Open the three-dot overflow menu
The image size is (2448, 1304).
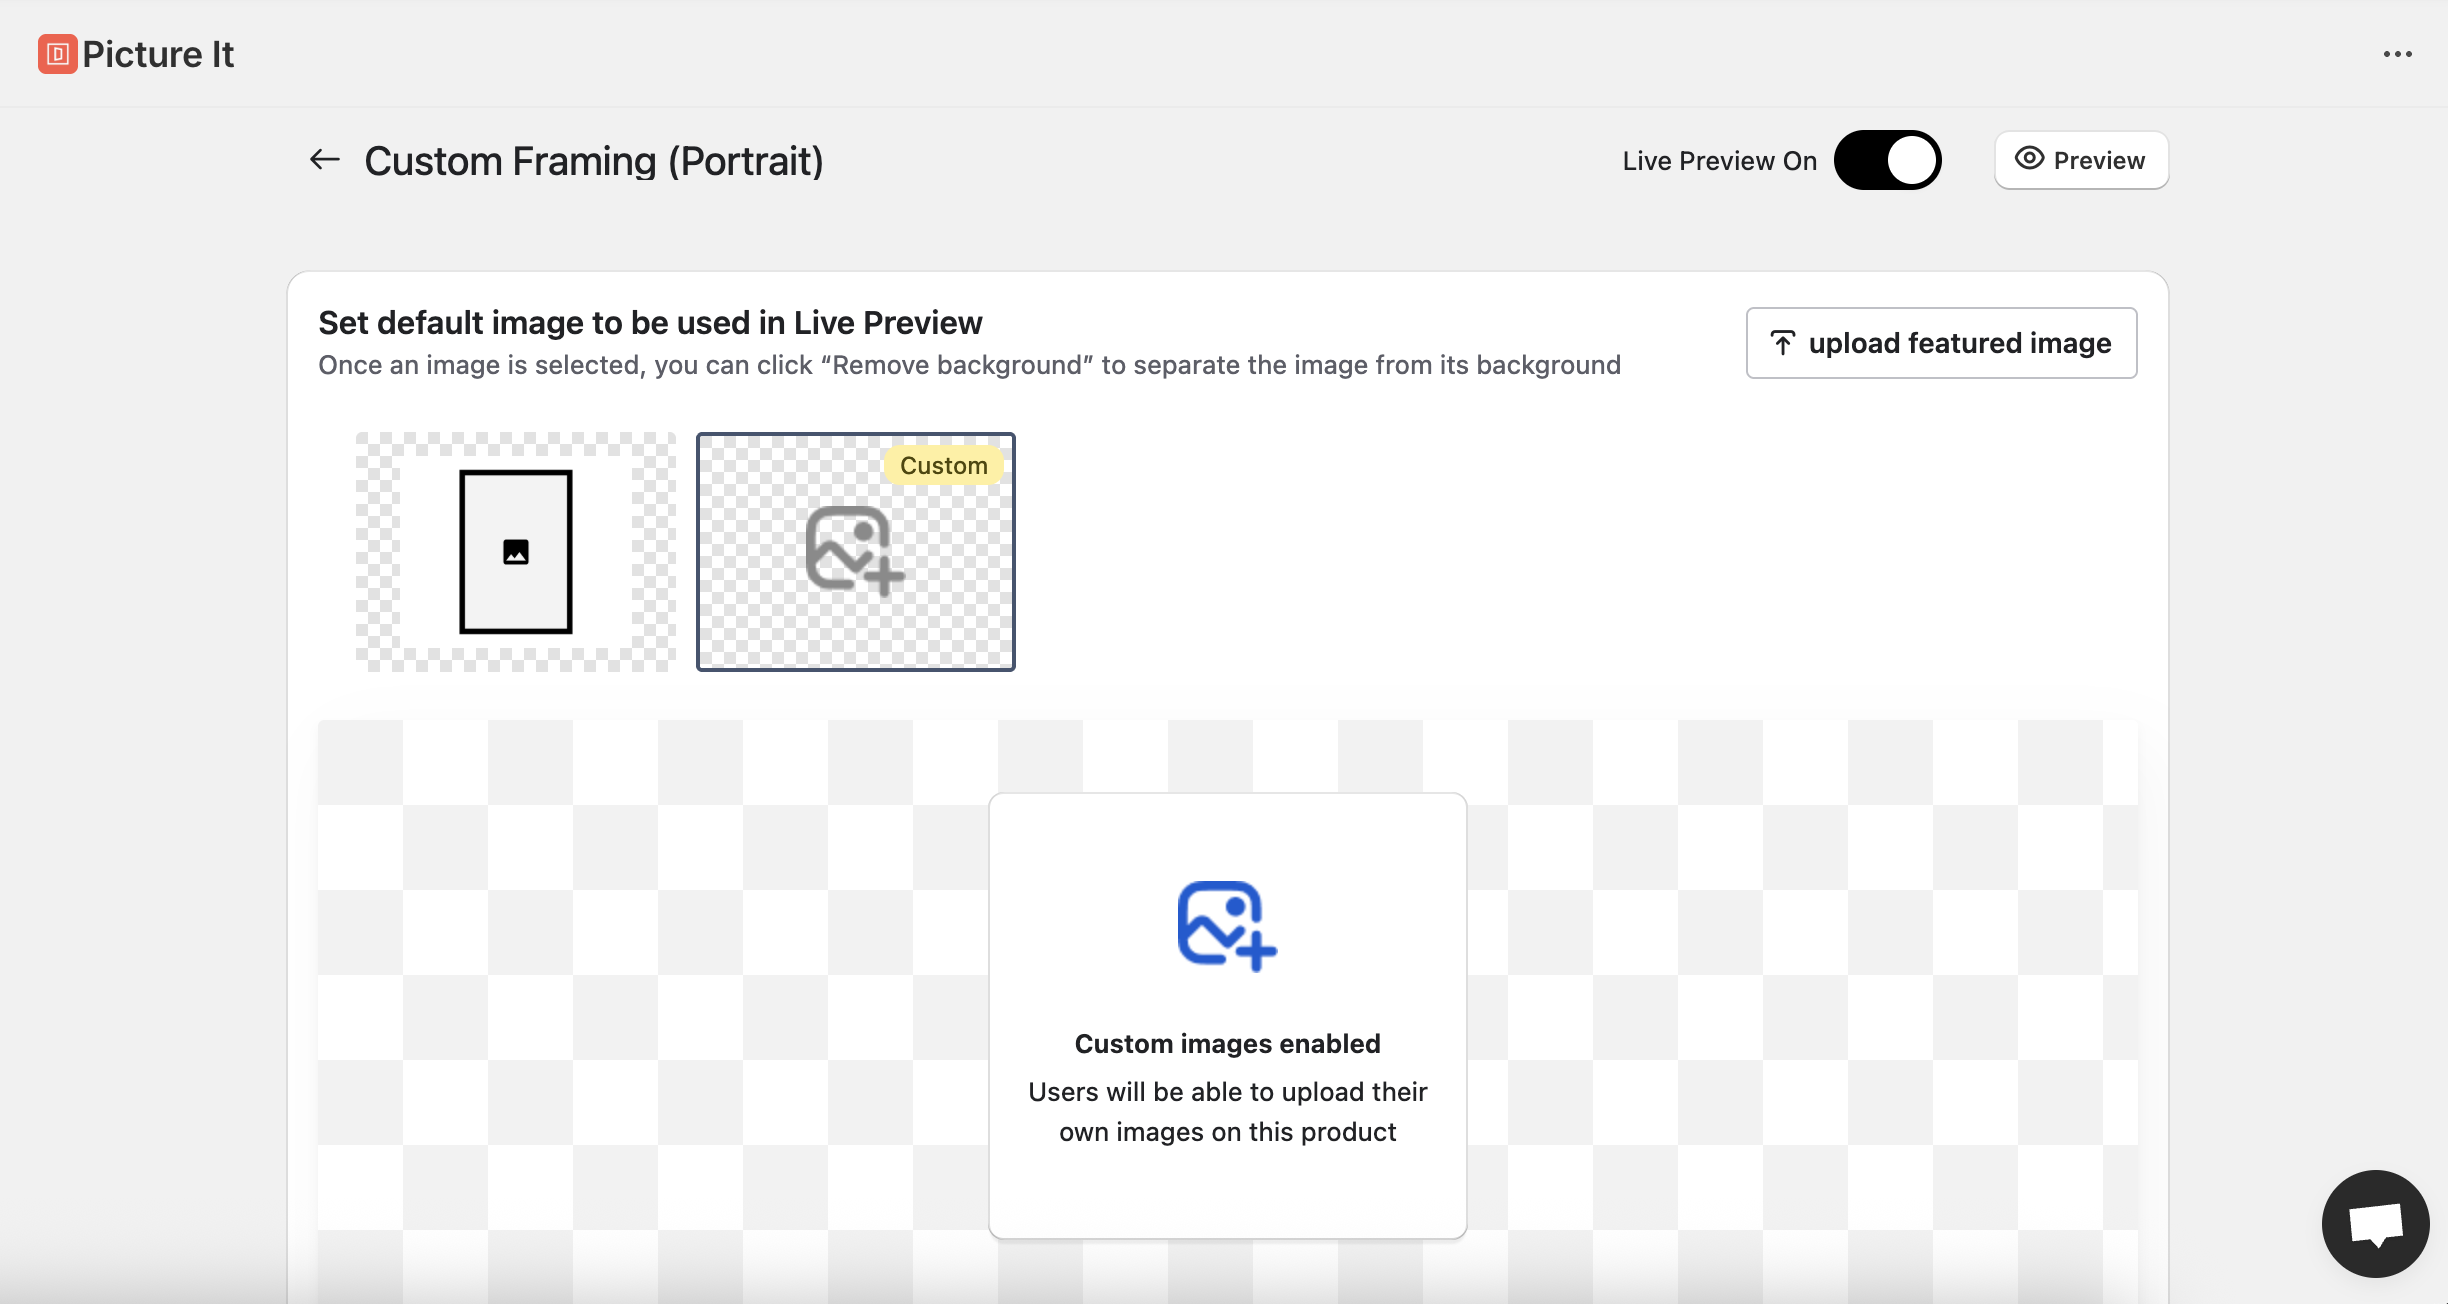click(x=2398, y=53)
